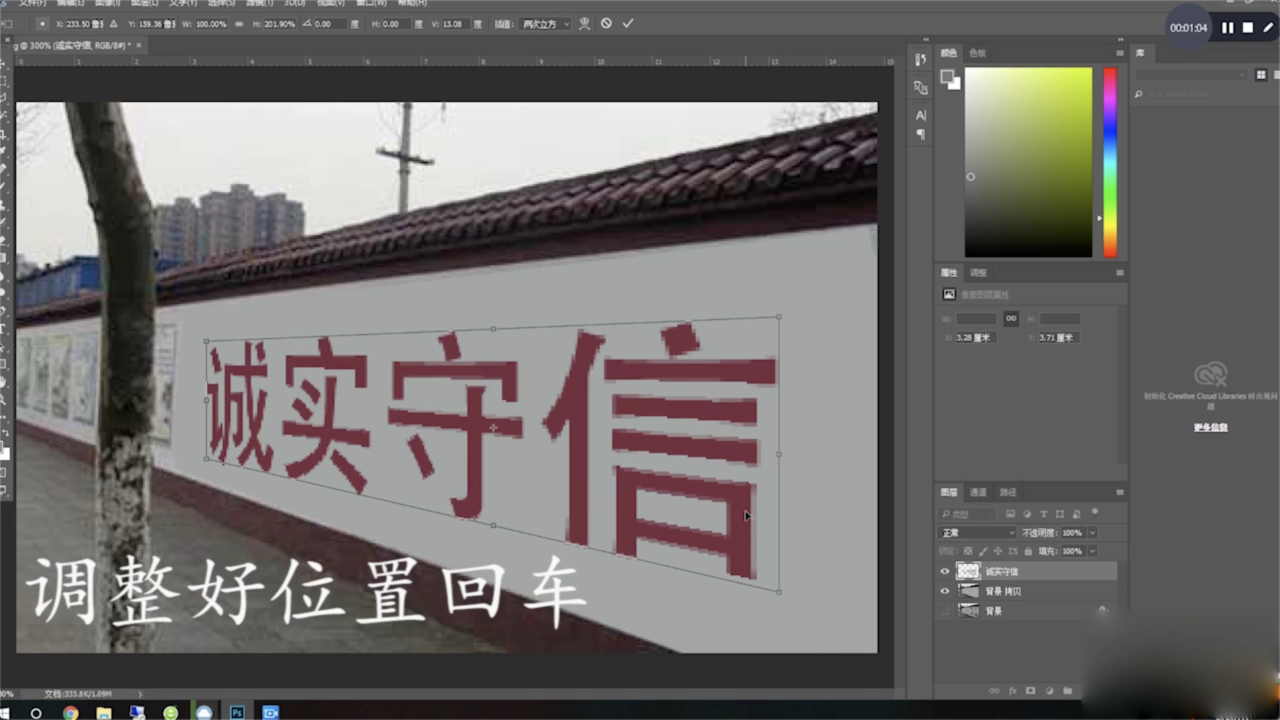Lock transparent pixels icon in Layers panel

pos(967,551)
